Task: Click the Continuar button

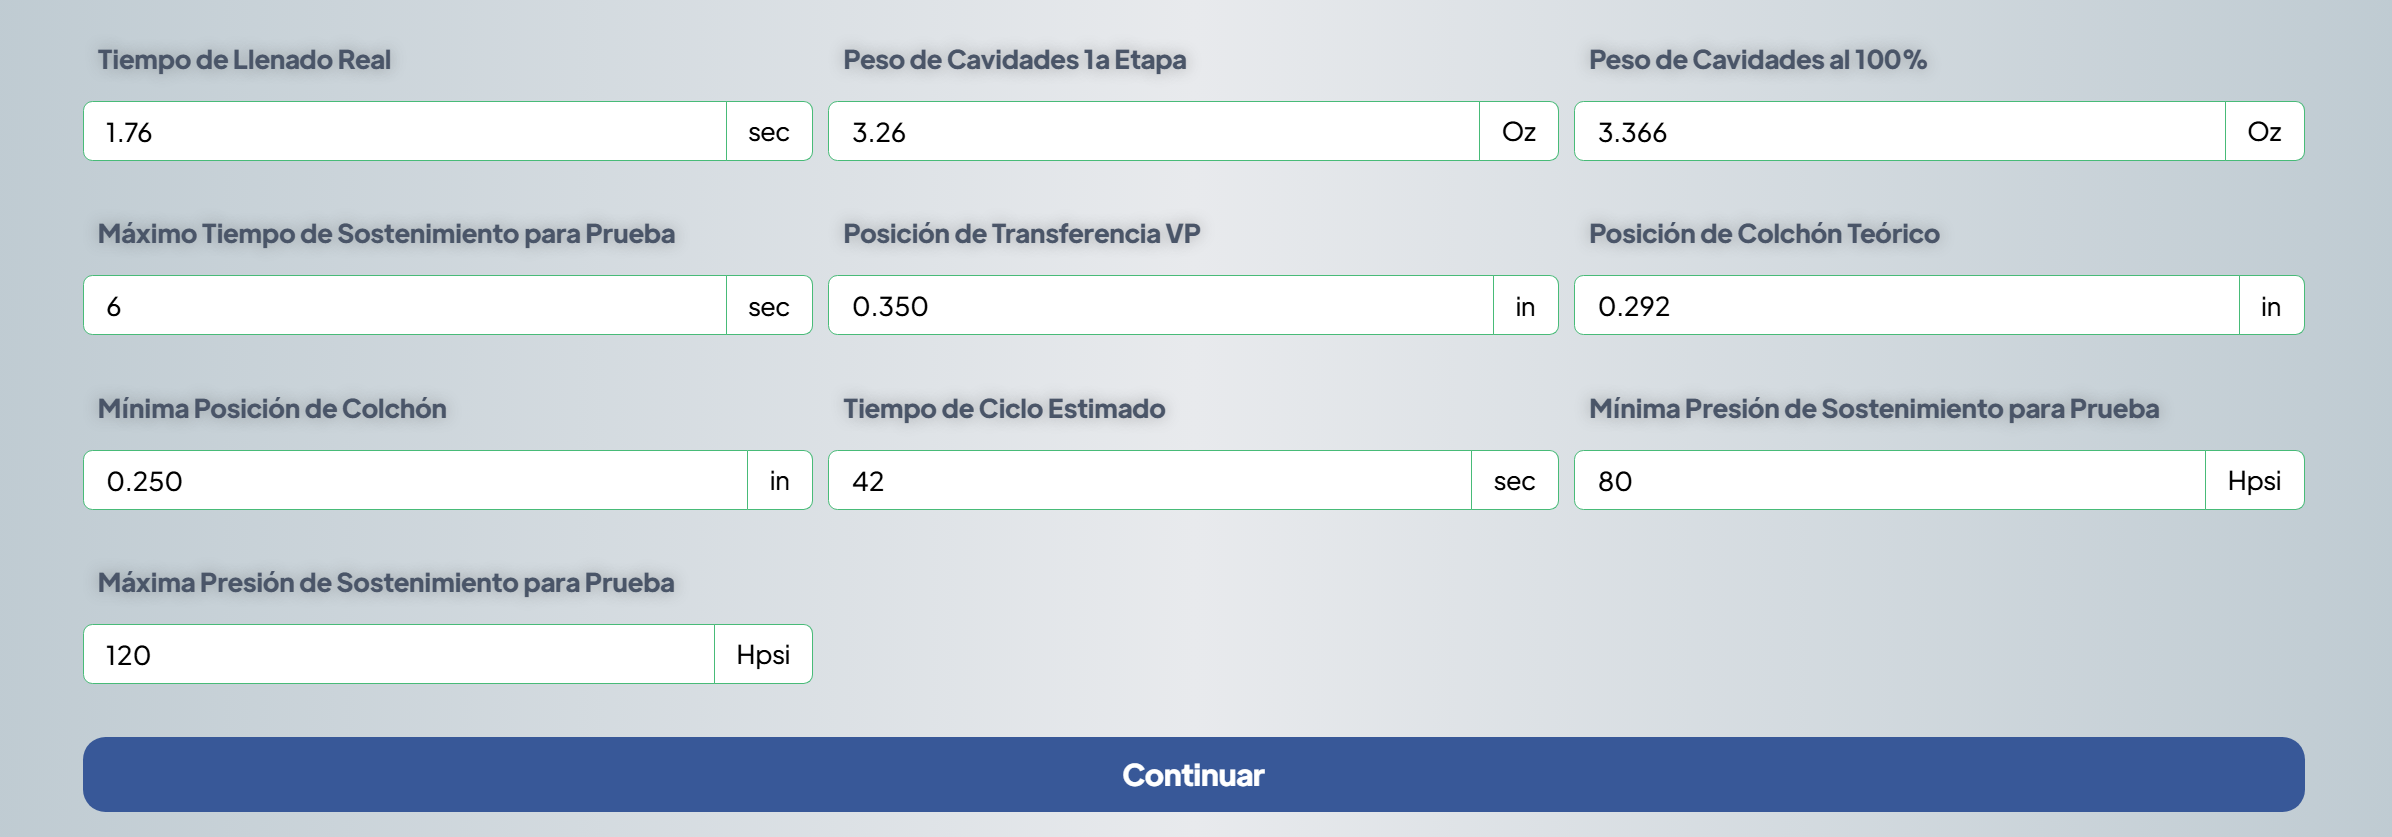Action: pos(1193,774)
